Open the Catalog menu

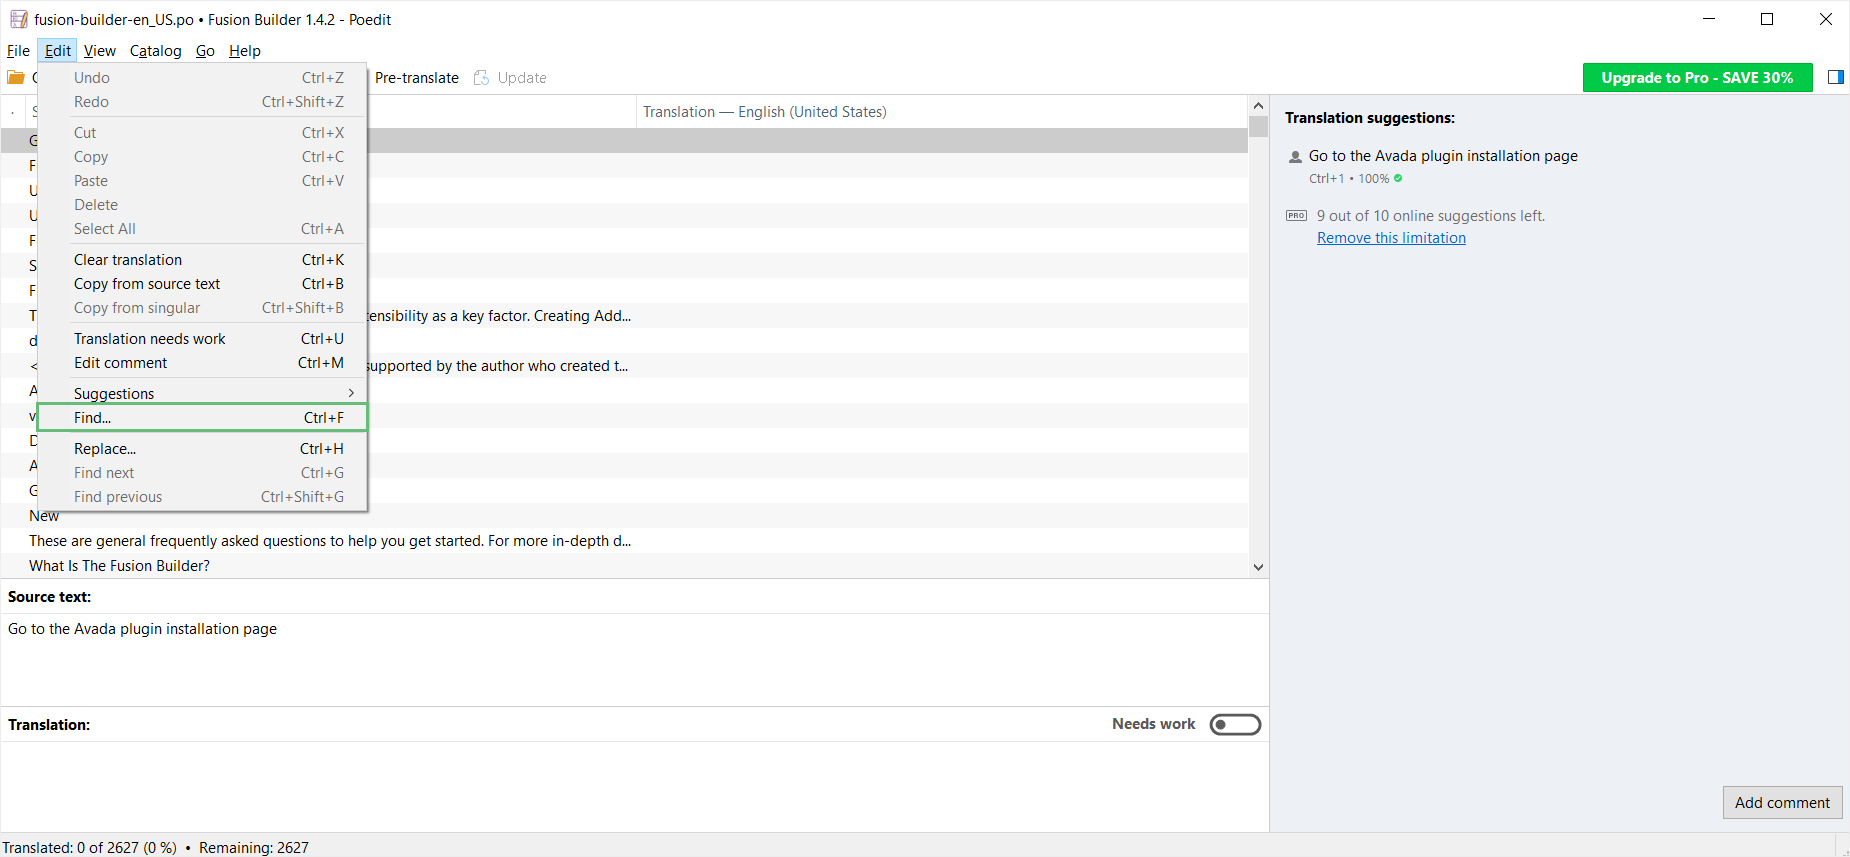coord(155,50)
